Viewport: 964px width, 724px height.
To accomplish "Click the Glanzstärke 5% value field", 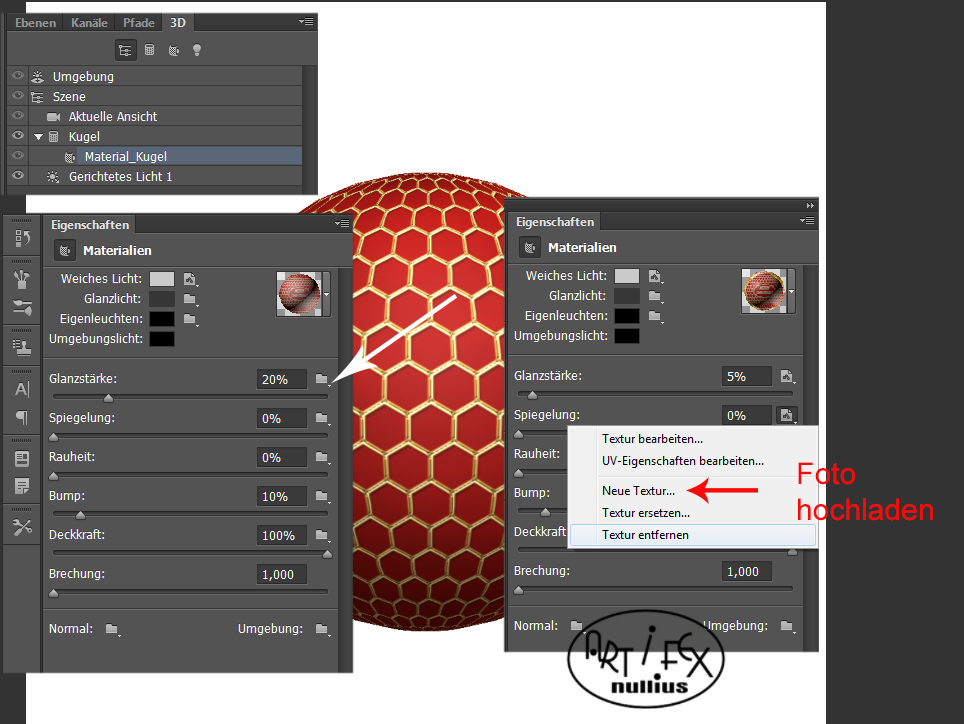I will pyautogui.click(x=746, y=377).
